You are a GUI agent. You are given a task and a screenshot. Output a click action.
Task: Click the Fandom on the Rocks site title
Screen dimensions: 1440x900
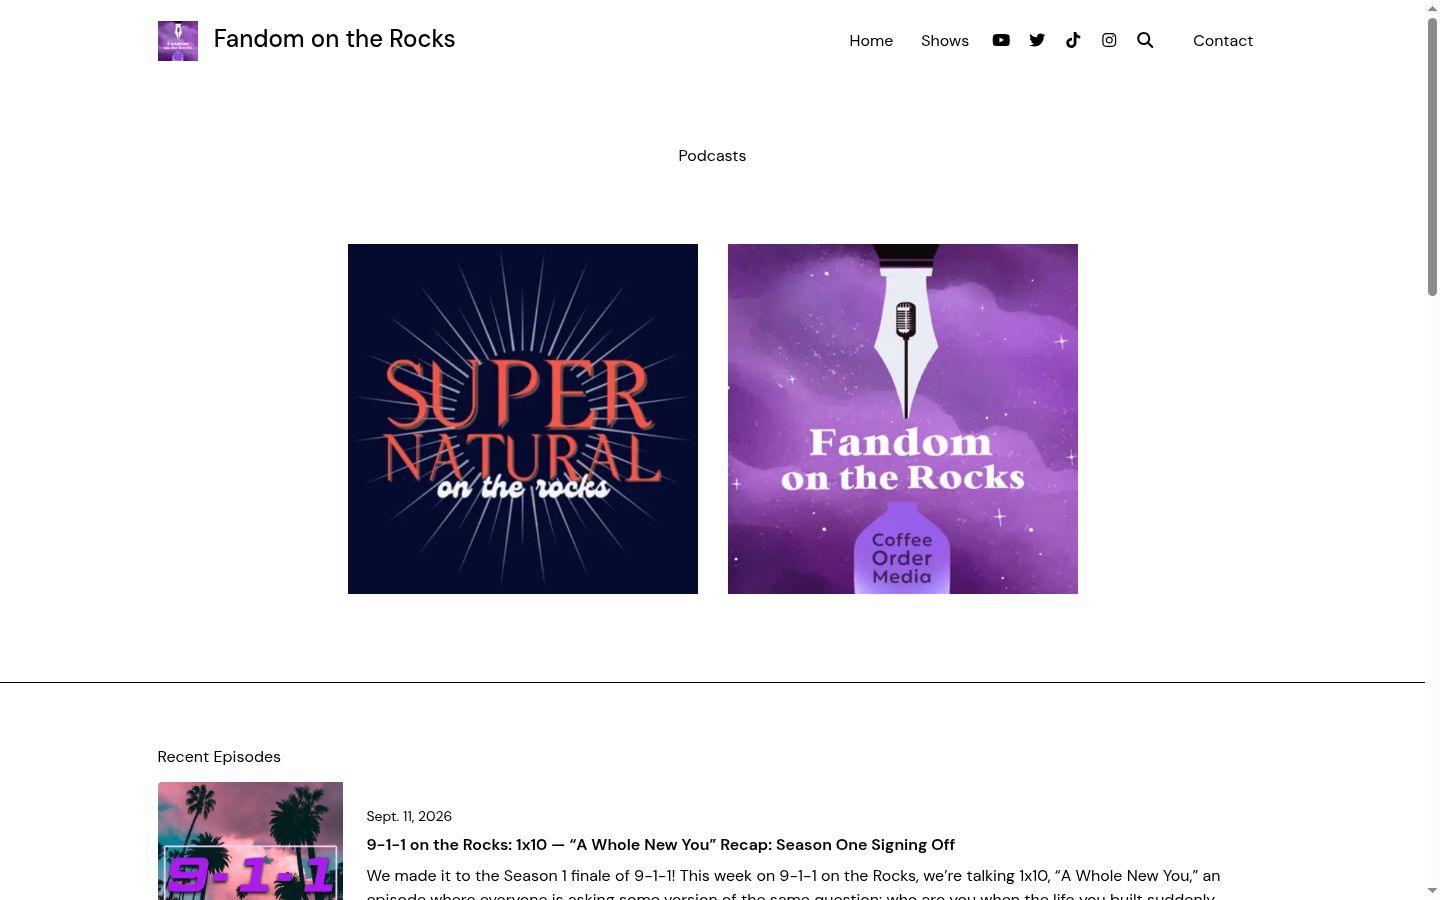334,39
